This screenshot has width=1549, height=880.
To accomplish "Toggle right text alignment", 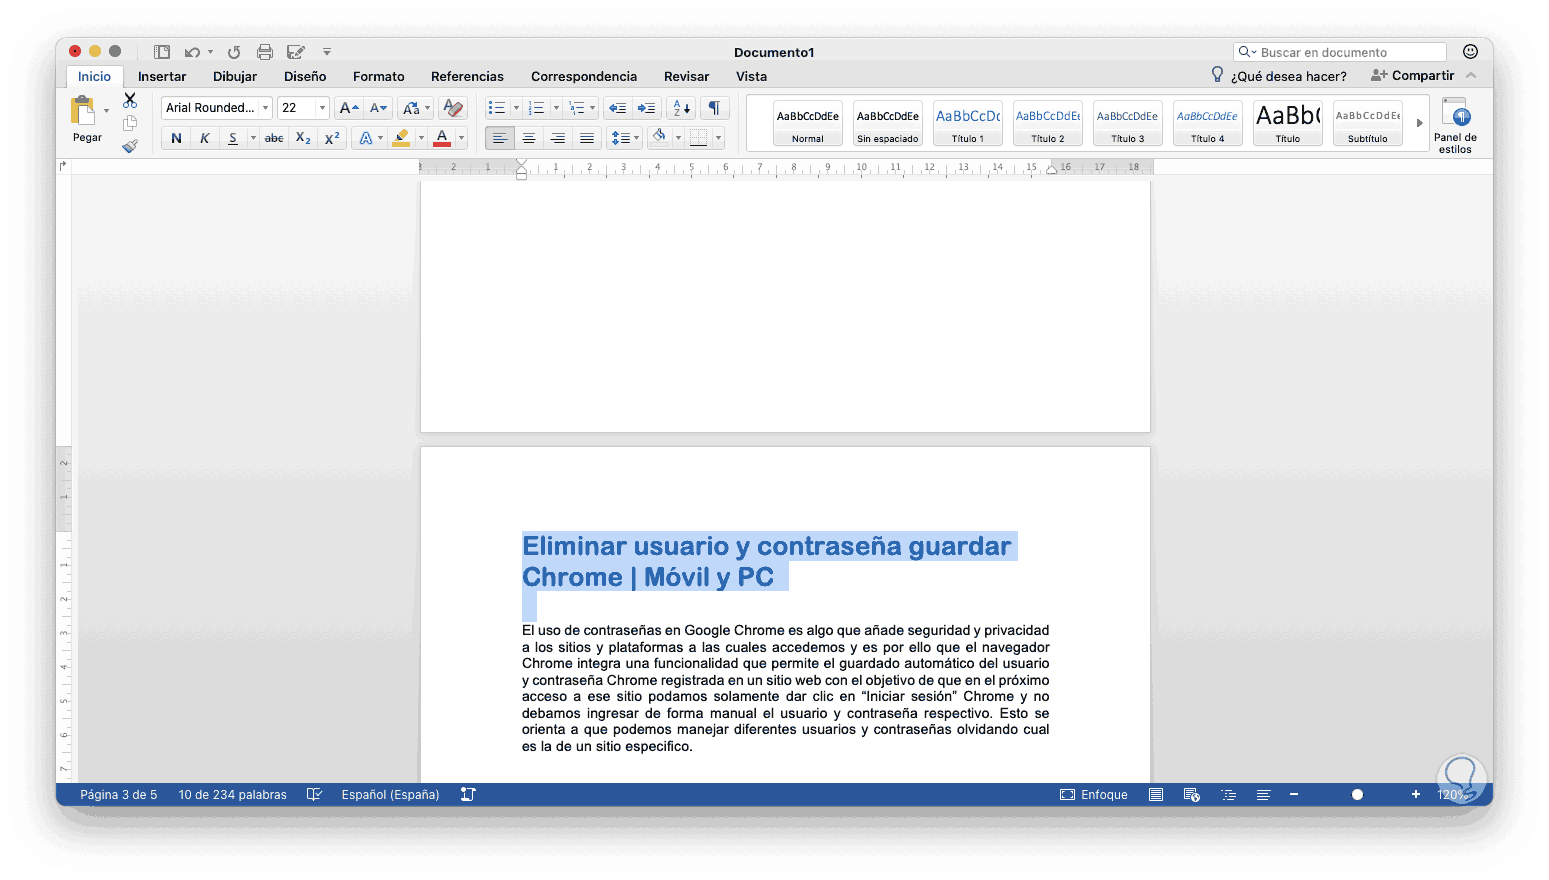I will (x=558, y=138).
